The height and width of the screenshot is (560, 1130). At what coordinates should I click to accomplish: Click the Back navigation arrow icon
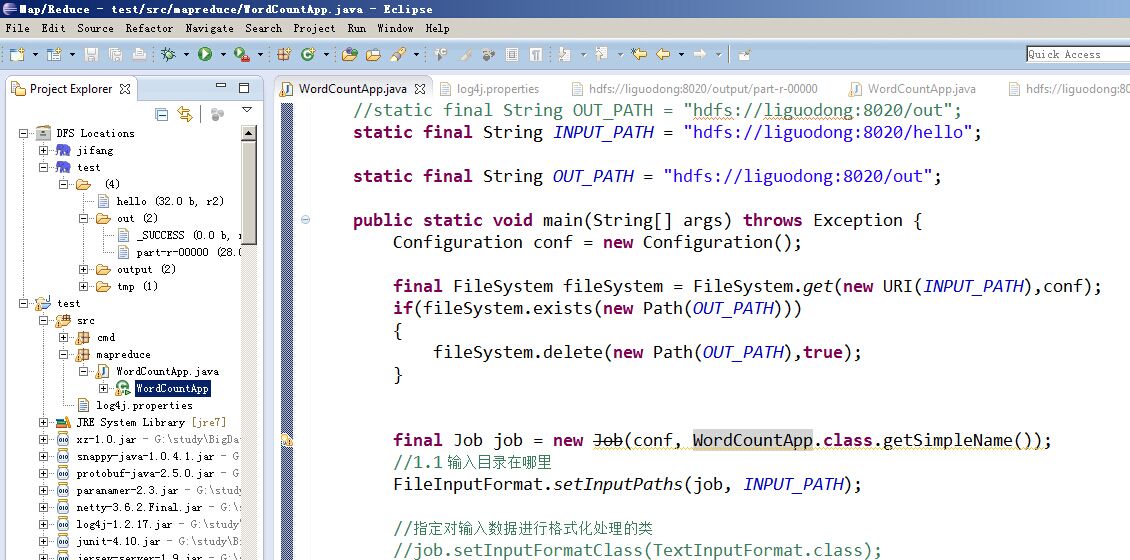coord(662,54)
